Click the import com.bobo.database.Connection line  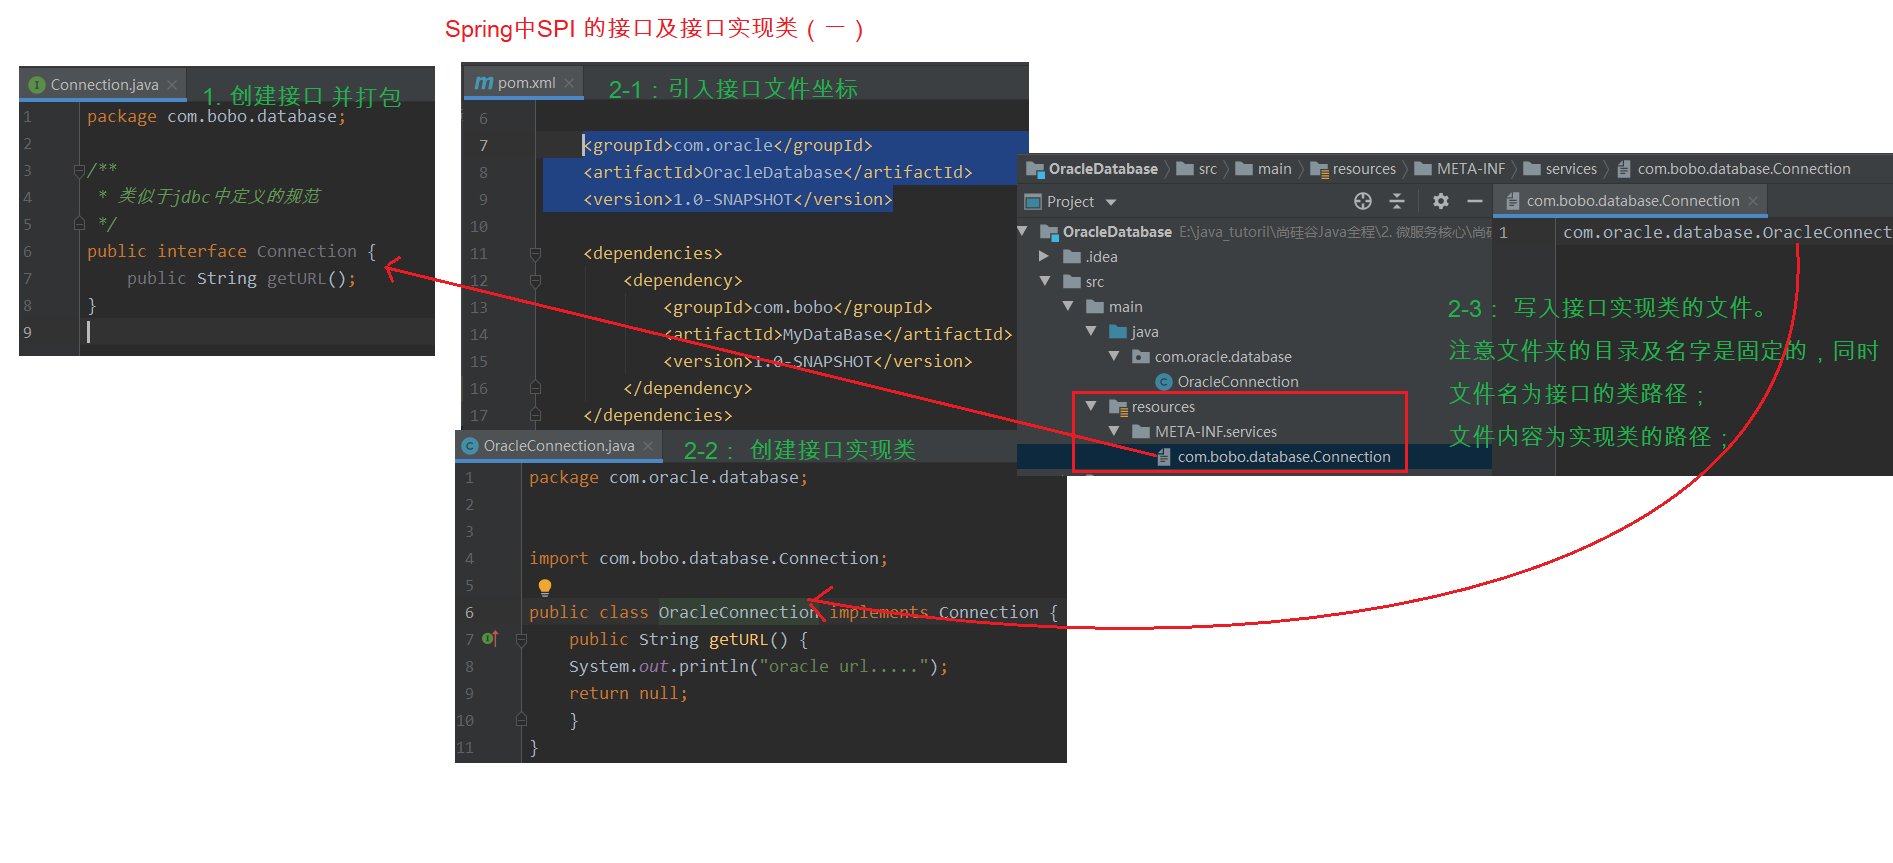click(x=708, y=558)
